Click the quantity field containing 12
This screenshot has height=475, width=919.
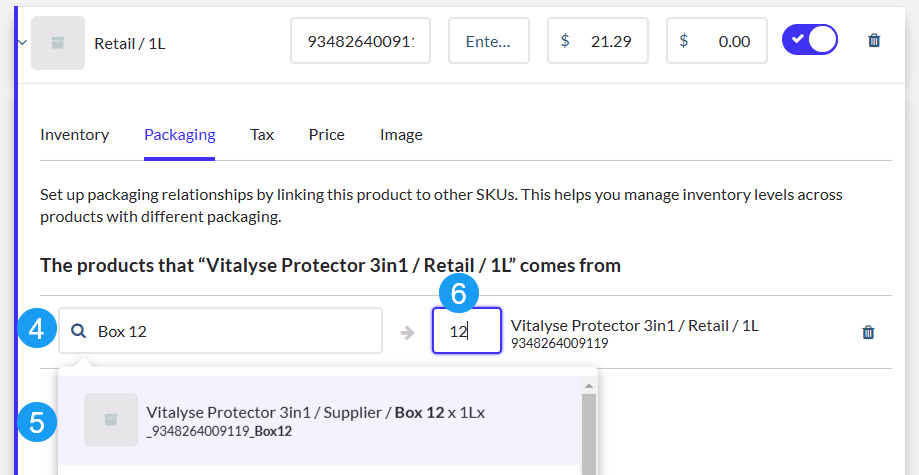pos(467,331)
